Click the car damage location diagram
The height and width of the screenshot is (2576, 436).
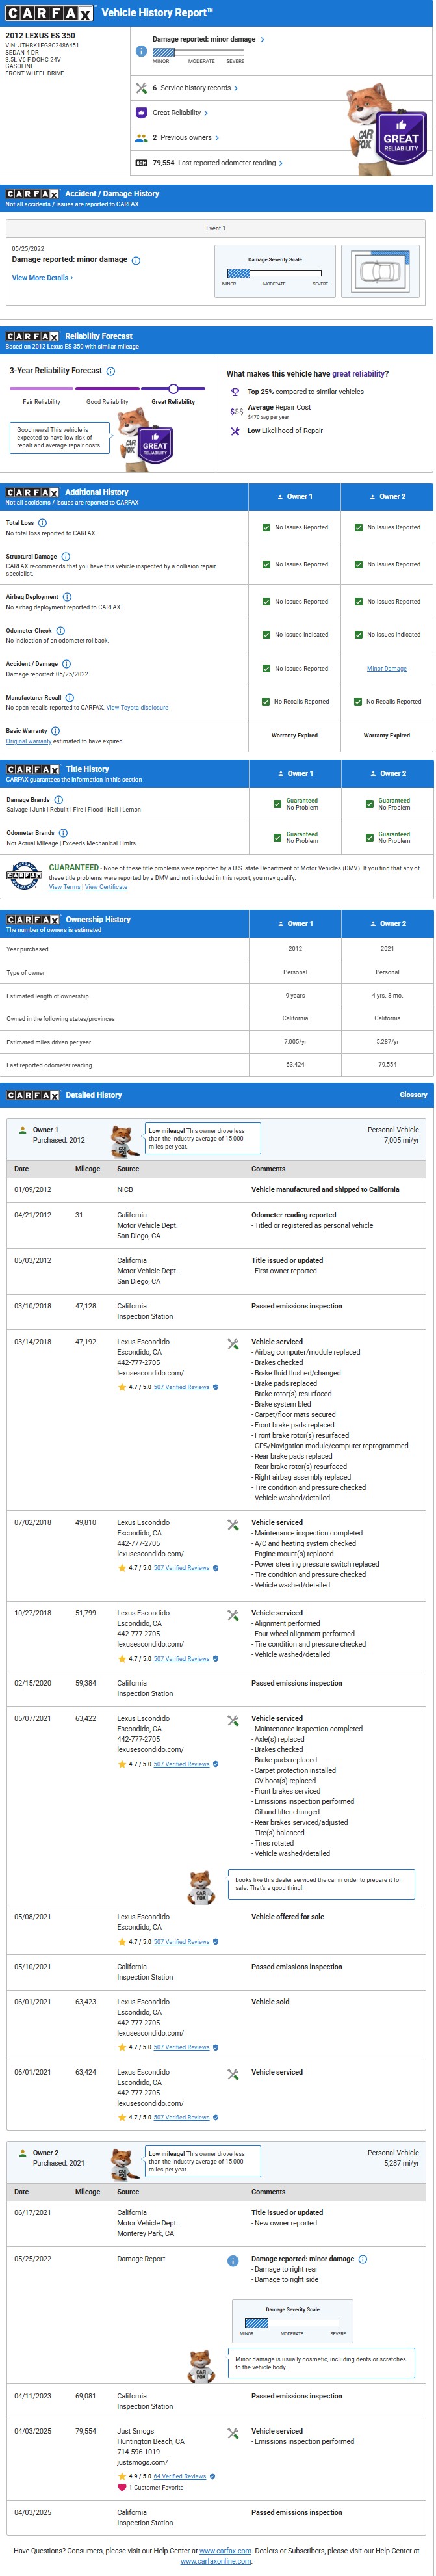point(380,271)
